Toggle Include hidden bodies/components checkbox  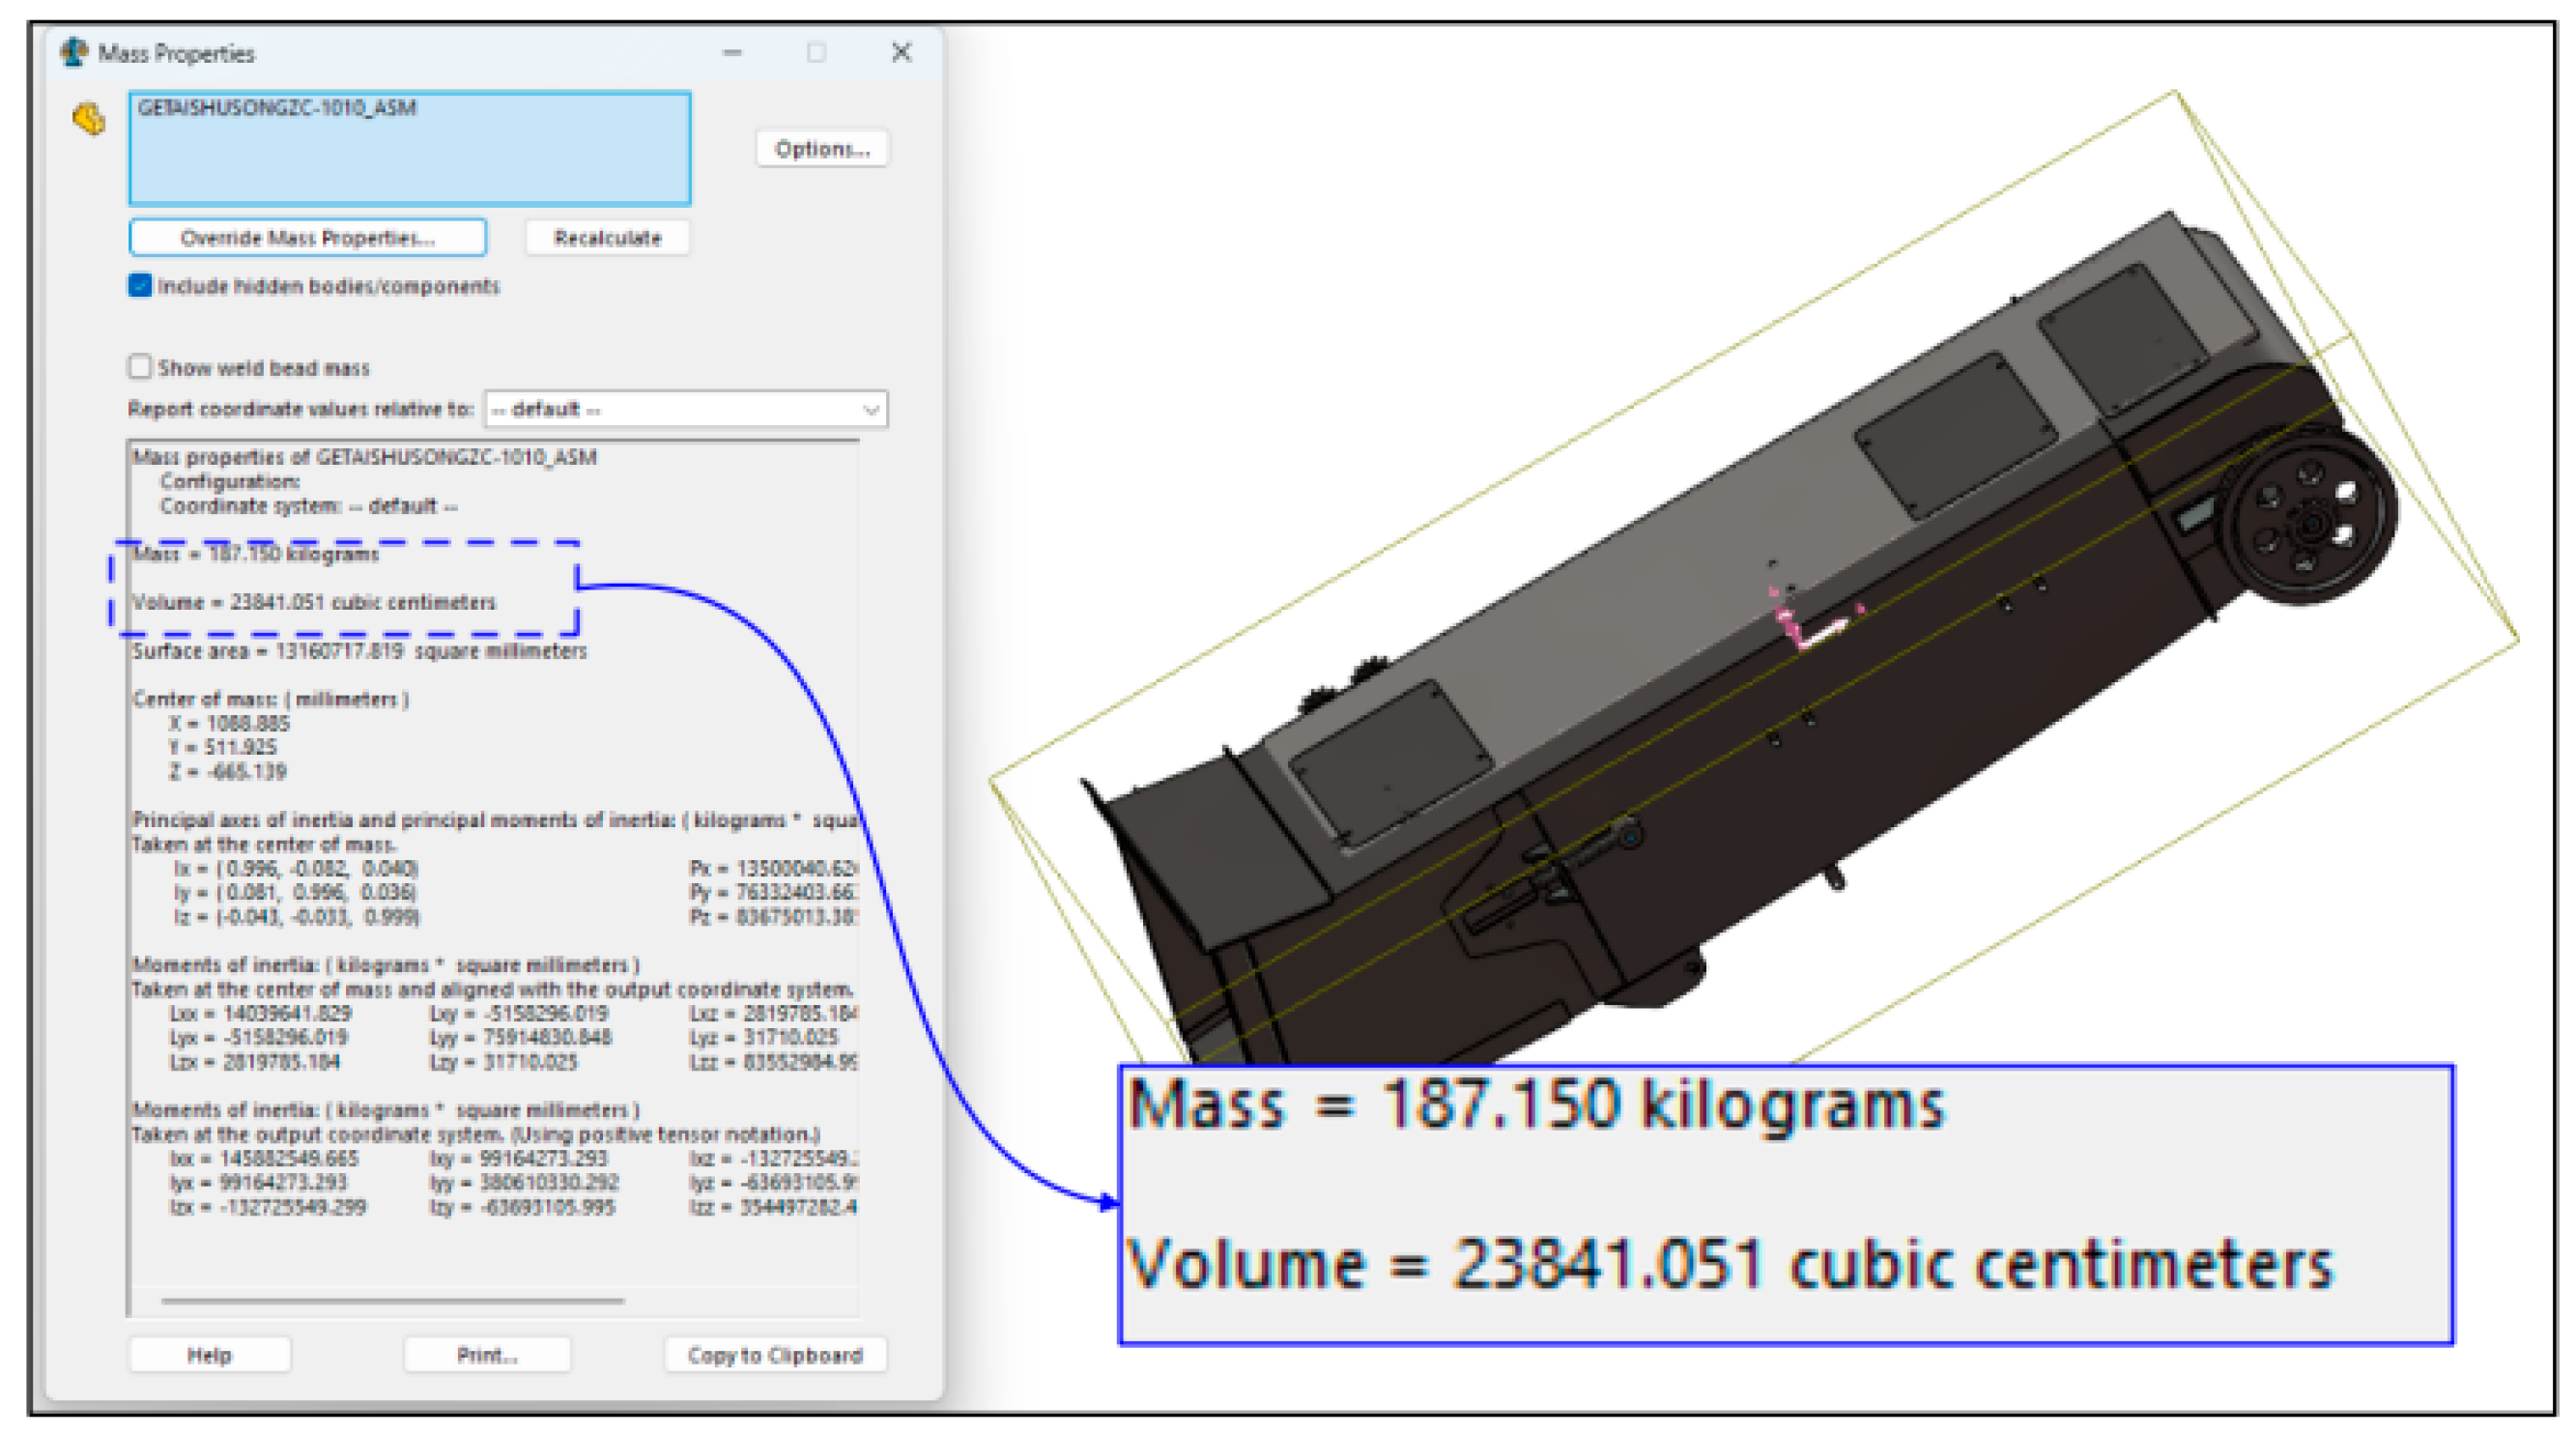140,286
